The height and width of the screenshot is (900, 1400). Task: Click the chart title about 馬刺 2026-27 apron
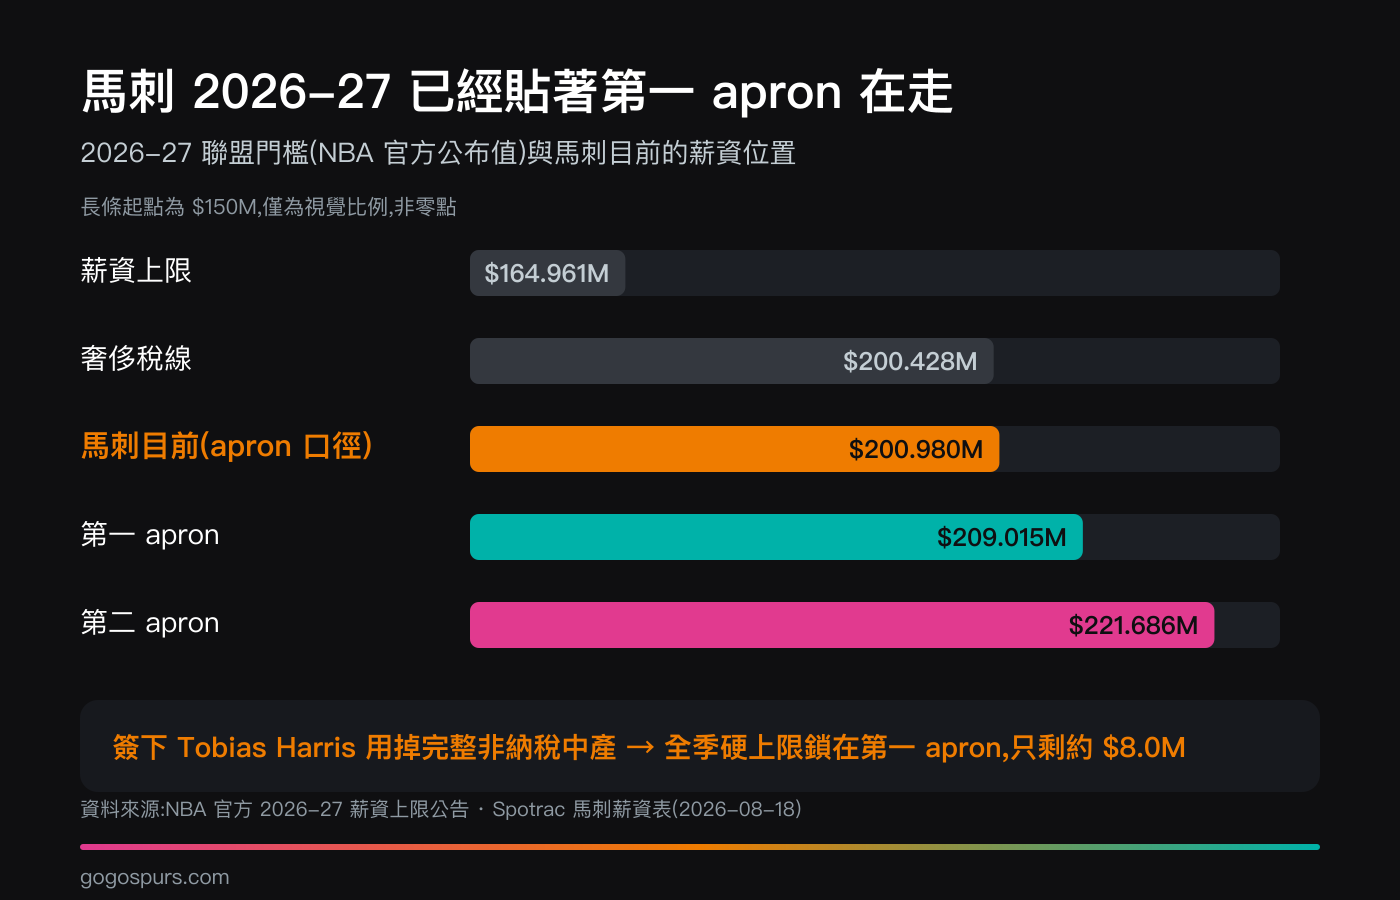coord(517,92)
